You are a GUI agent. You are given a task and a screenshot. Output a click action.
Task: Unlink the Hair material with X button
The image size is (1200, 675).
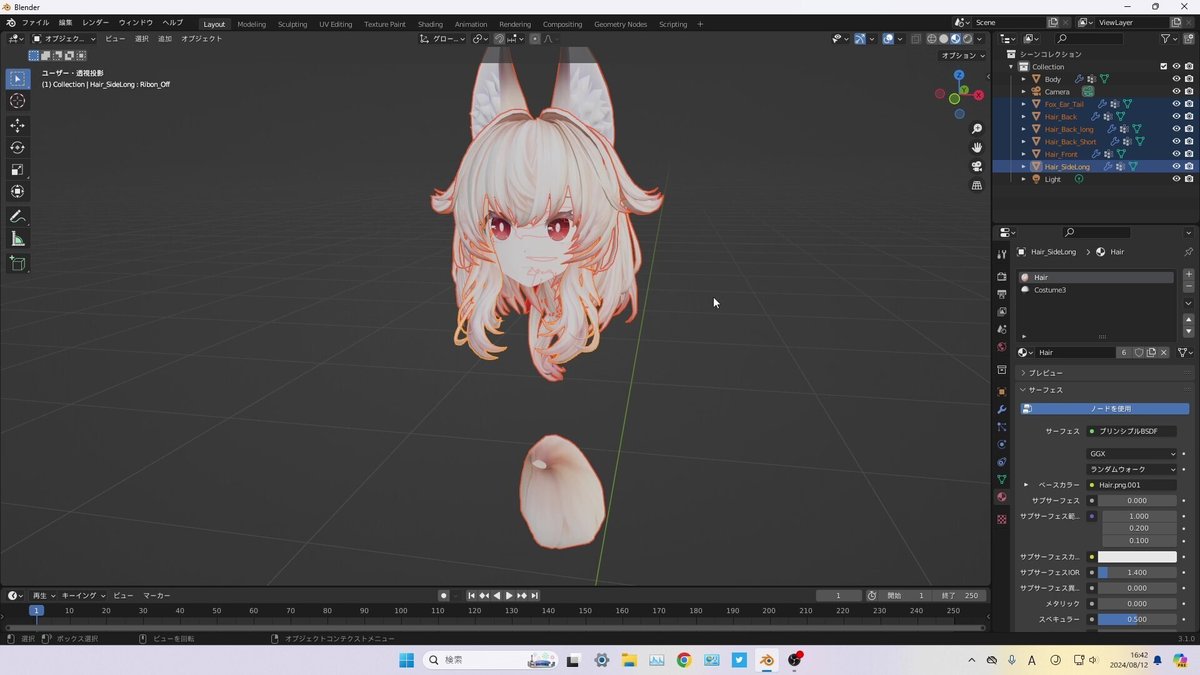pyautogui.click(x=1164, y=352)
